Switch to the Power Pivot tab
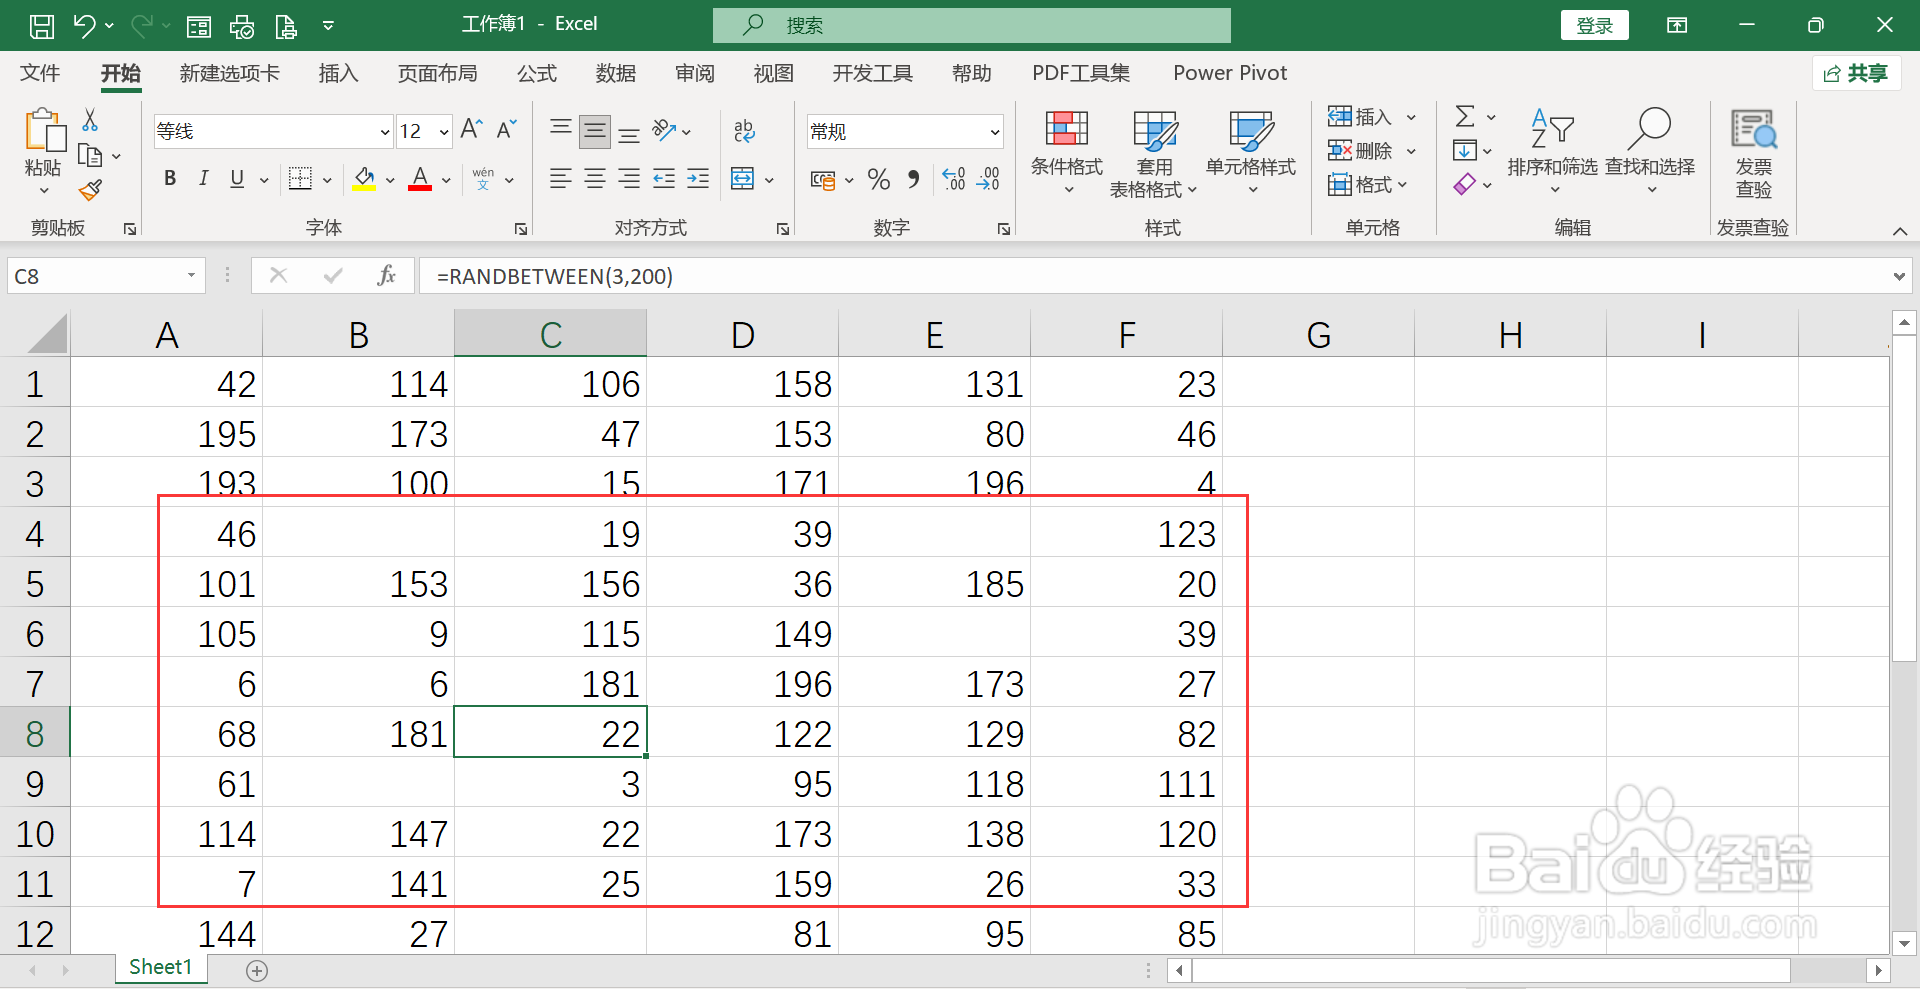 (x=1230, y=73)
